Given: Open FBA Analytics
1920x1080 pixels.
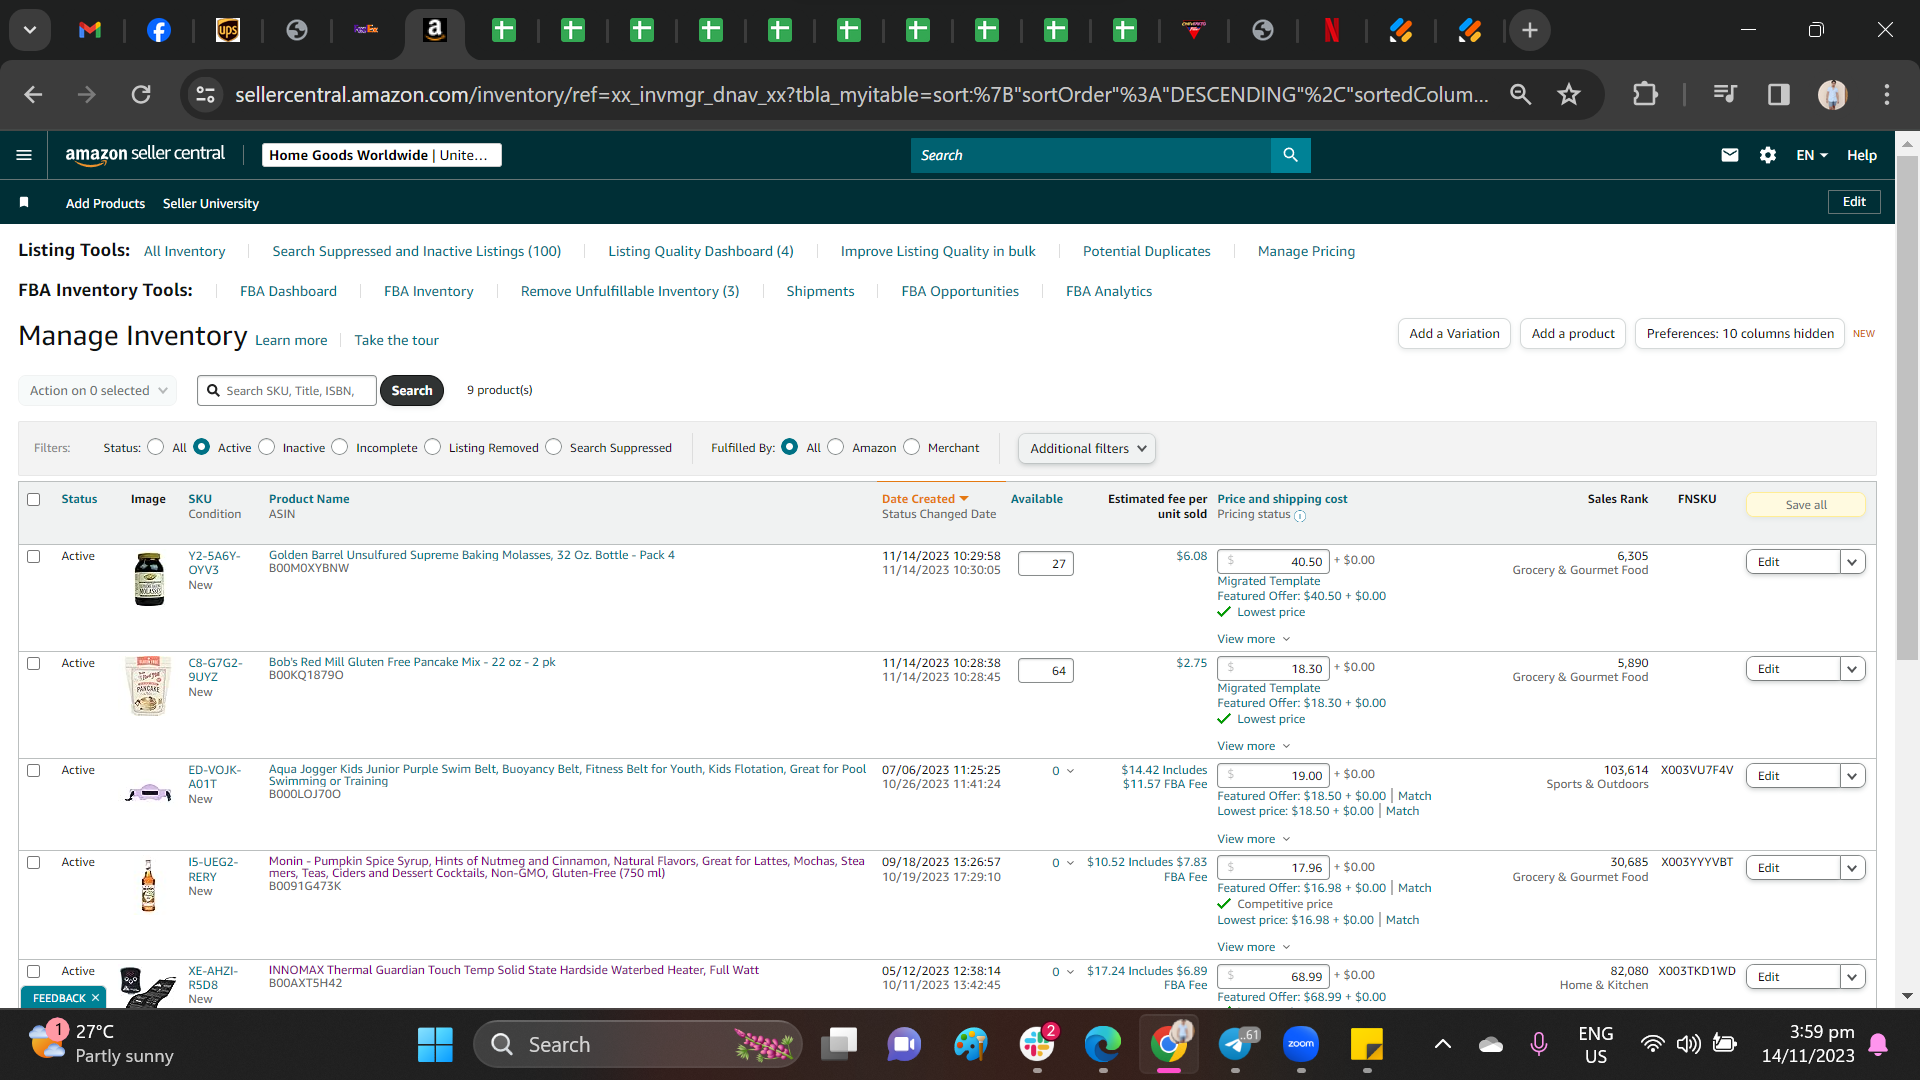Looking at the screenshot, I should tap(1109, 291).
